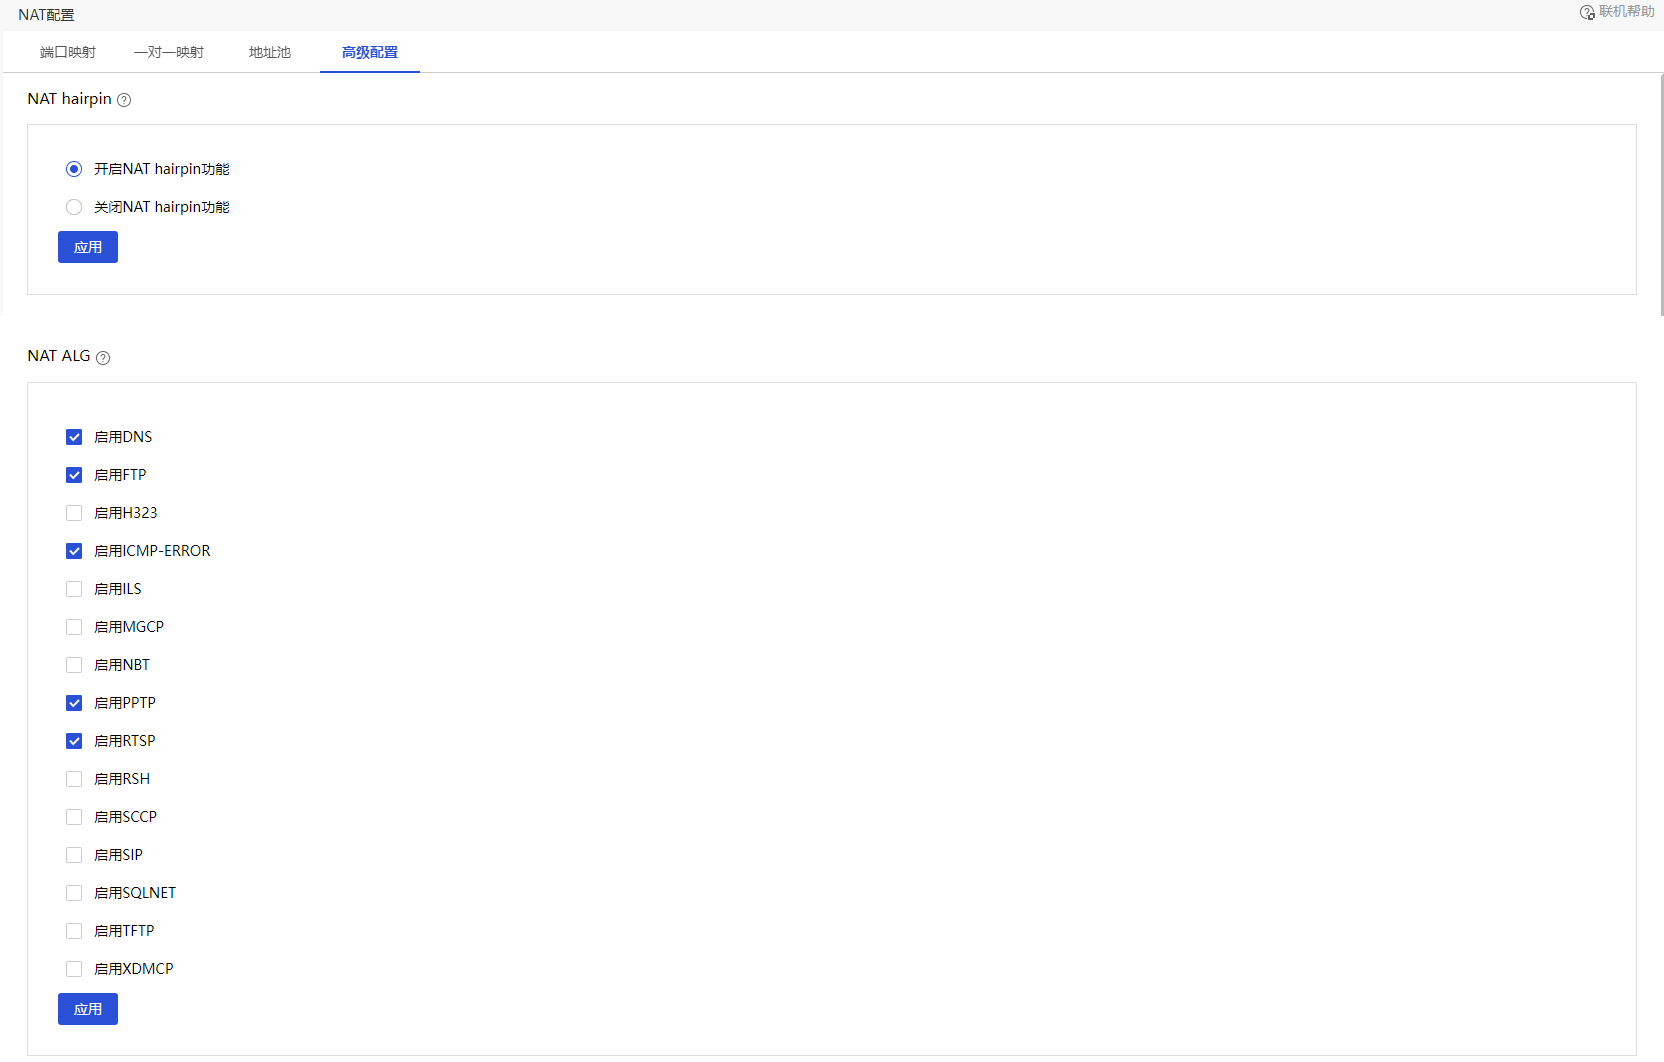Screen dimensions: 1664x1062
Task: Choose 关闭NAT hairpin功能 radio option
Action: 74,207
